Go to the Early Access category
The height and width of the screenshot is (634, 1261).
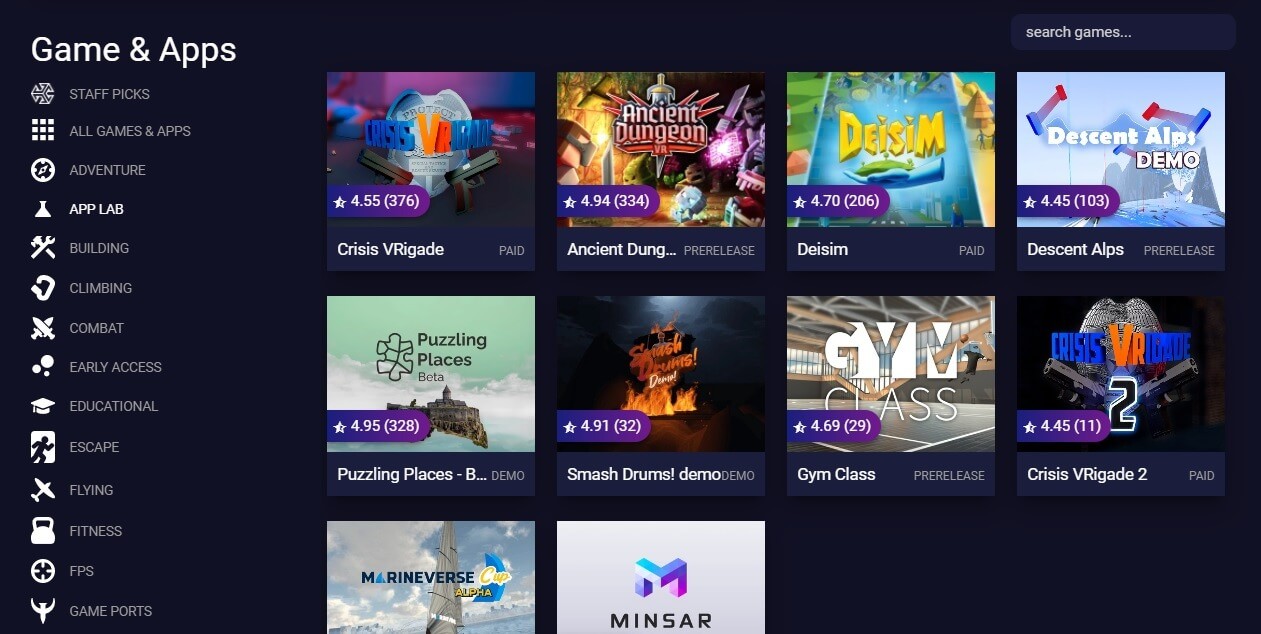(115, 367)
